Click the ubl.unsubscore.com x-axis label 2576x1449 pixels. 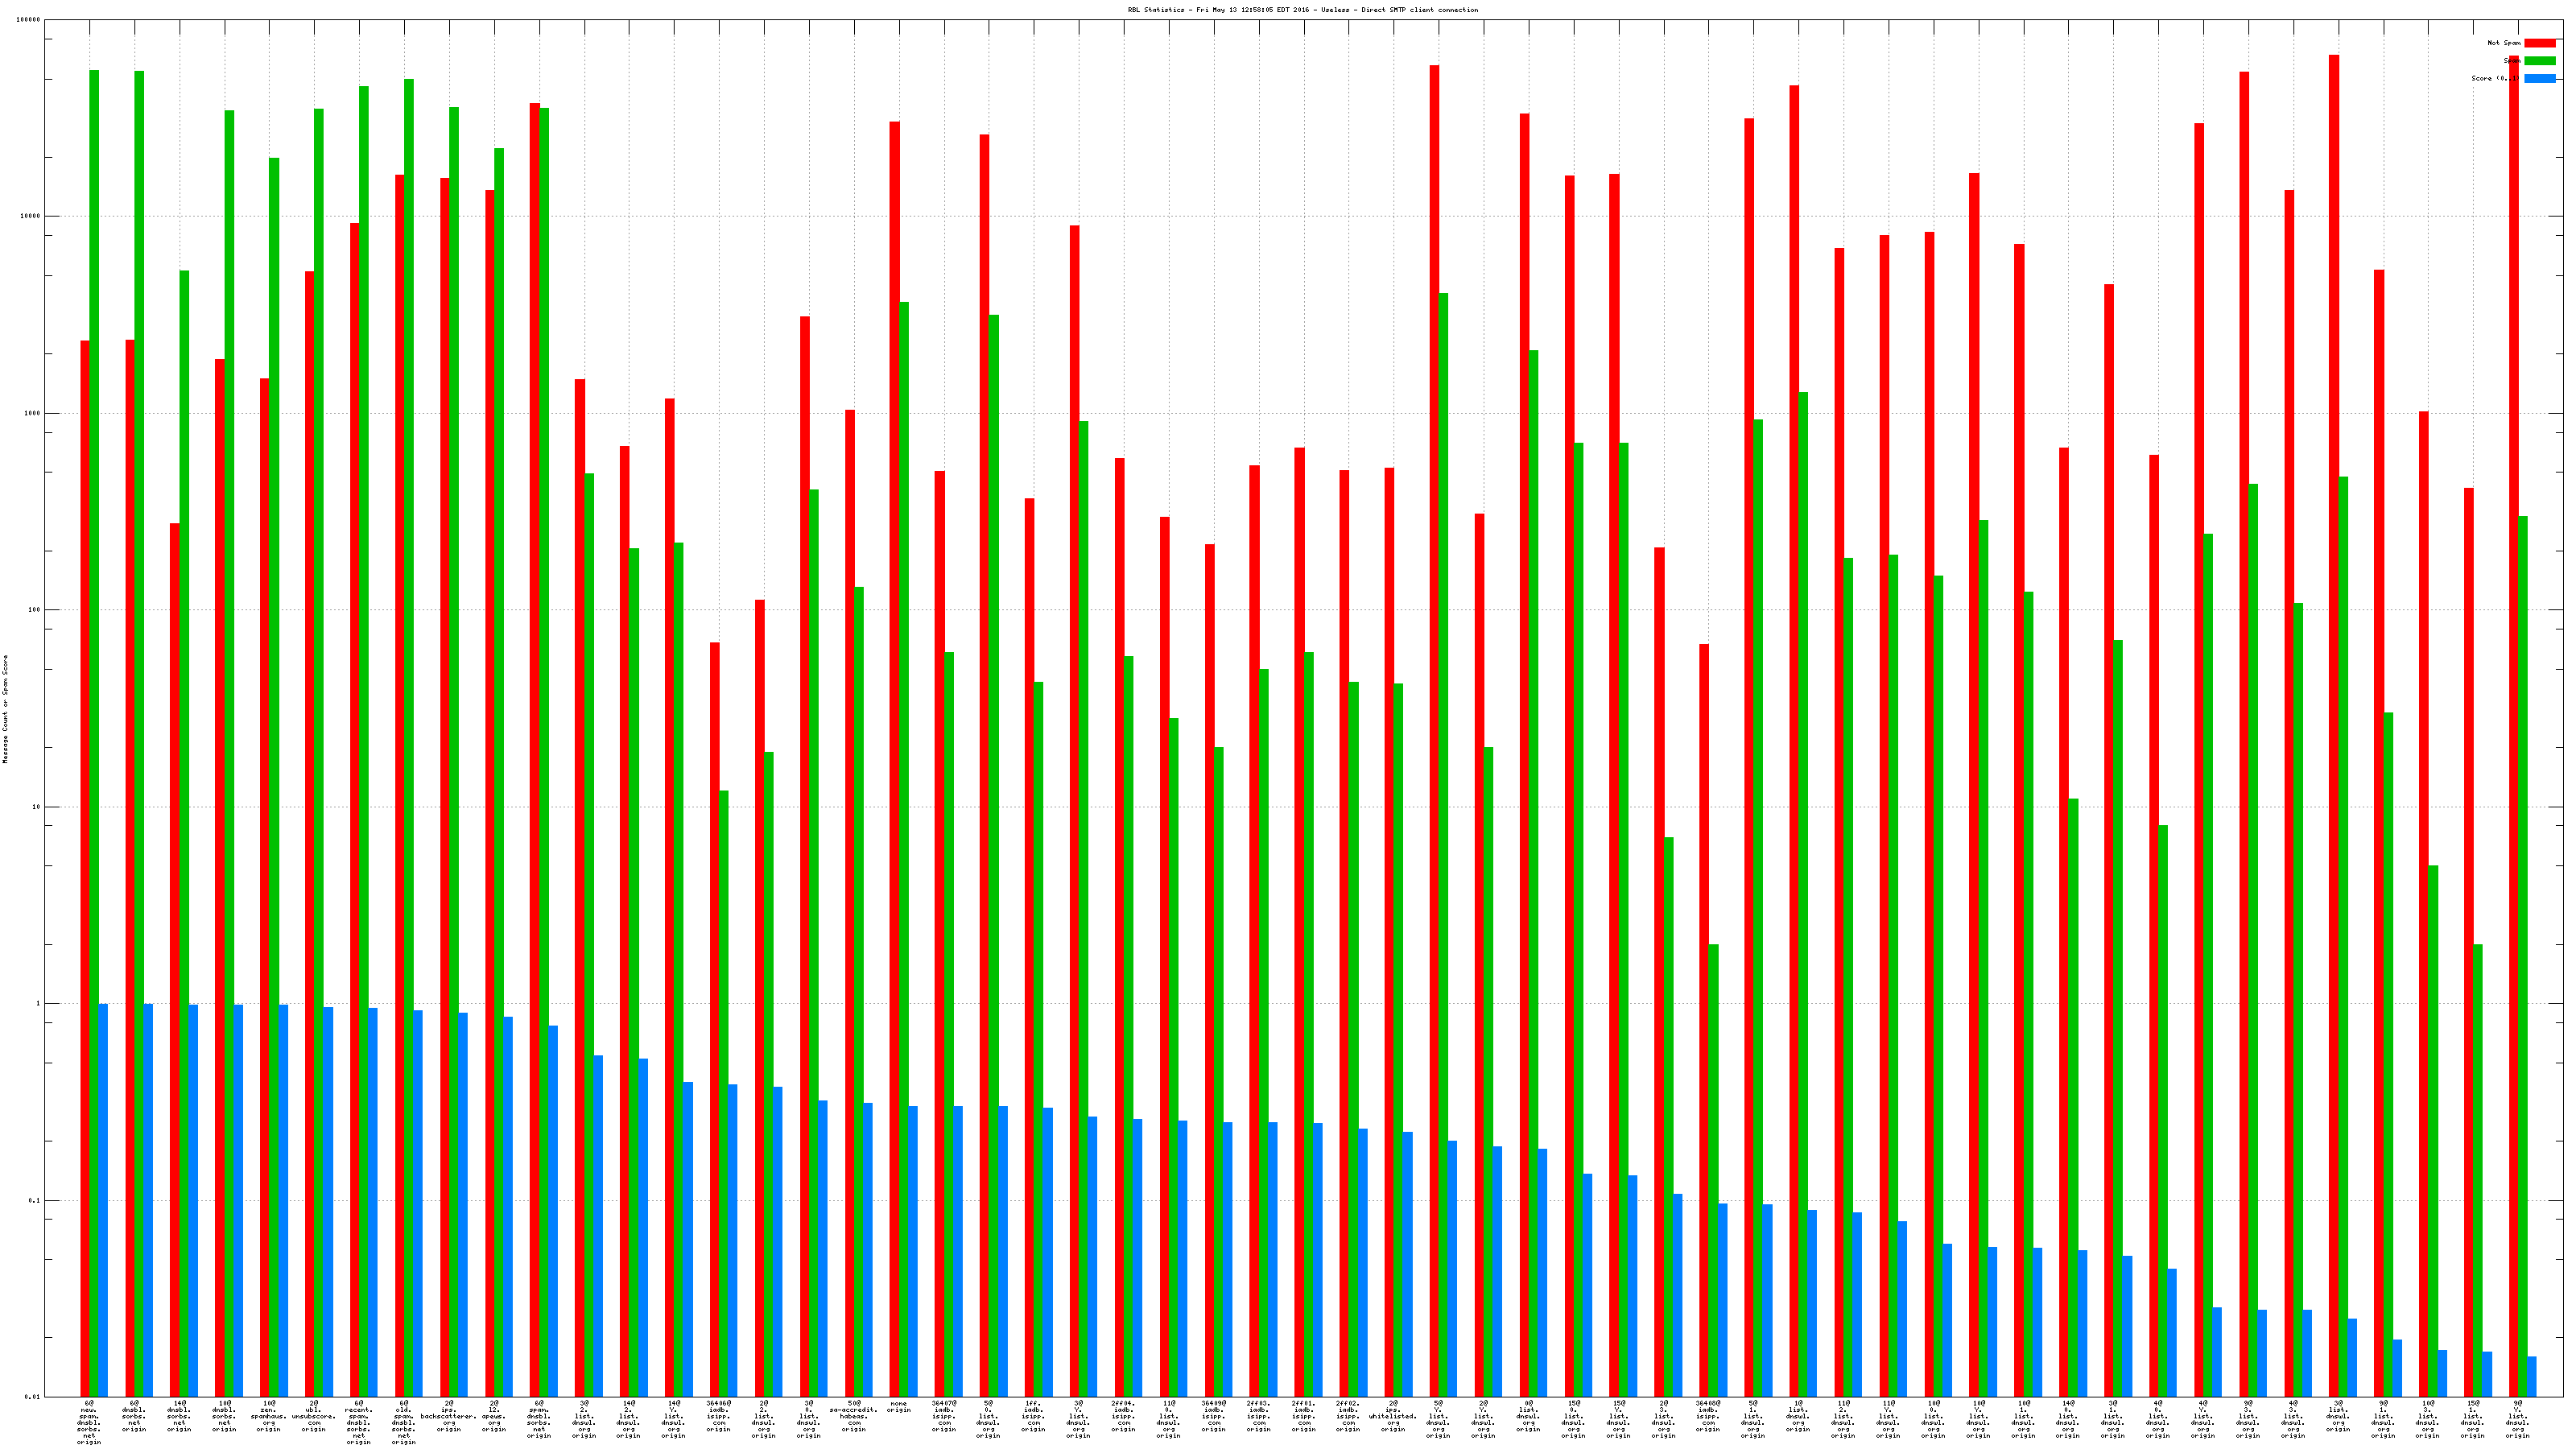pyautogui.click(x=313, y=1416)
